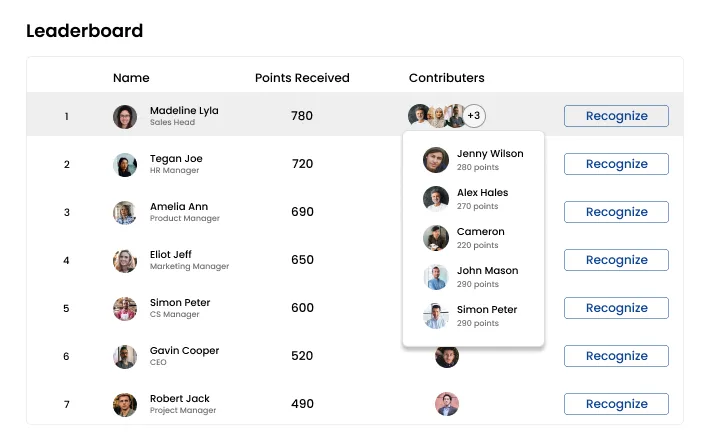The width and height of the screenshot is (710, 445).
Task: Open Gavin Cooper's profile avatar
Action: coord(125,356)
